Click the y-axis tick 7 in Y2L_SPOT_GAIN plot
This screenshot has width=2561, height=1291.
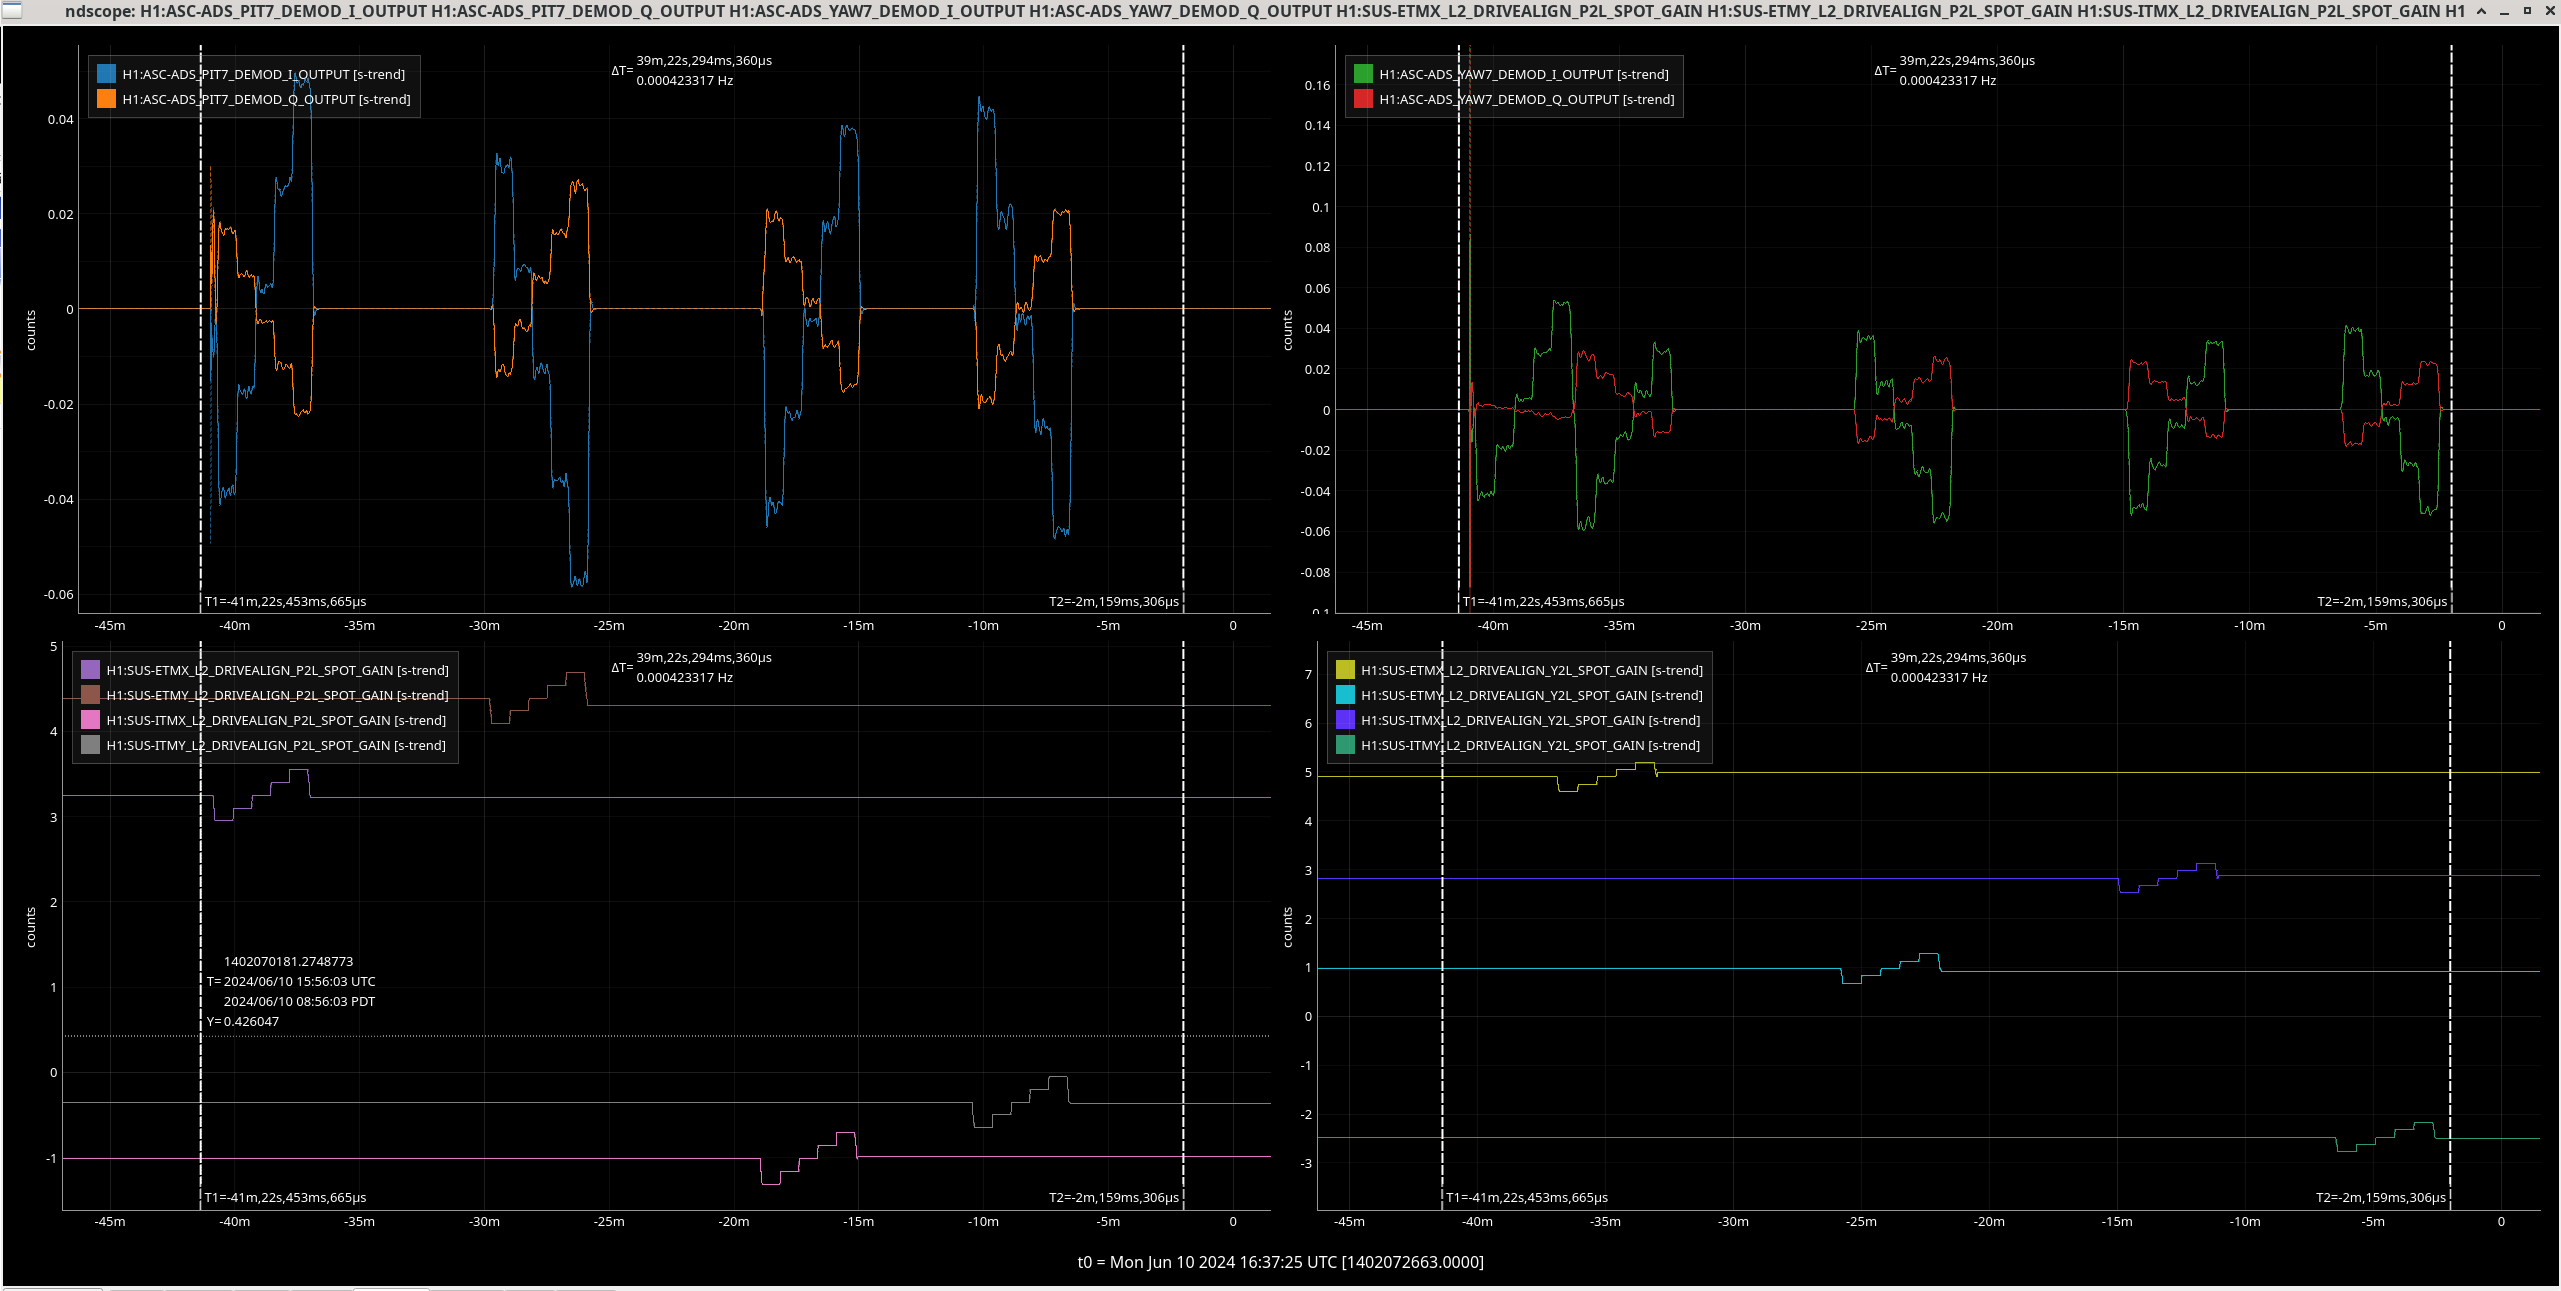coord(1308,674)
